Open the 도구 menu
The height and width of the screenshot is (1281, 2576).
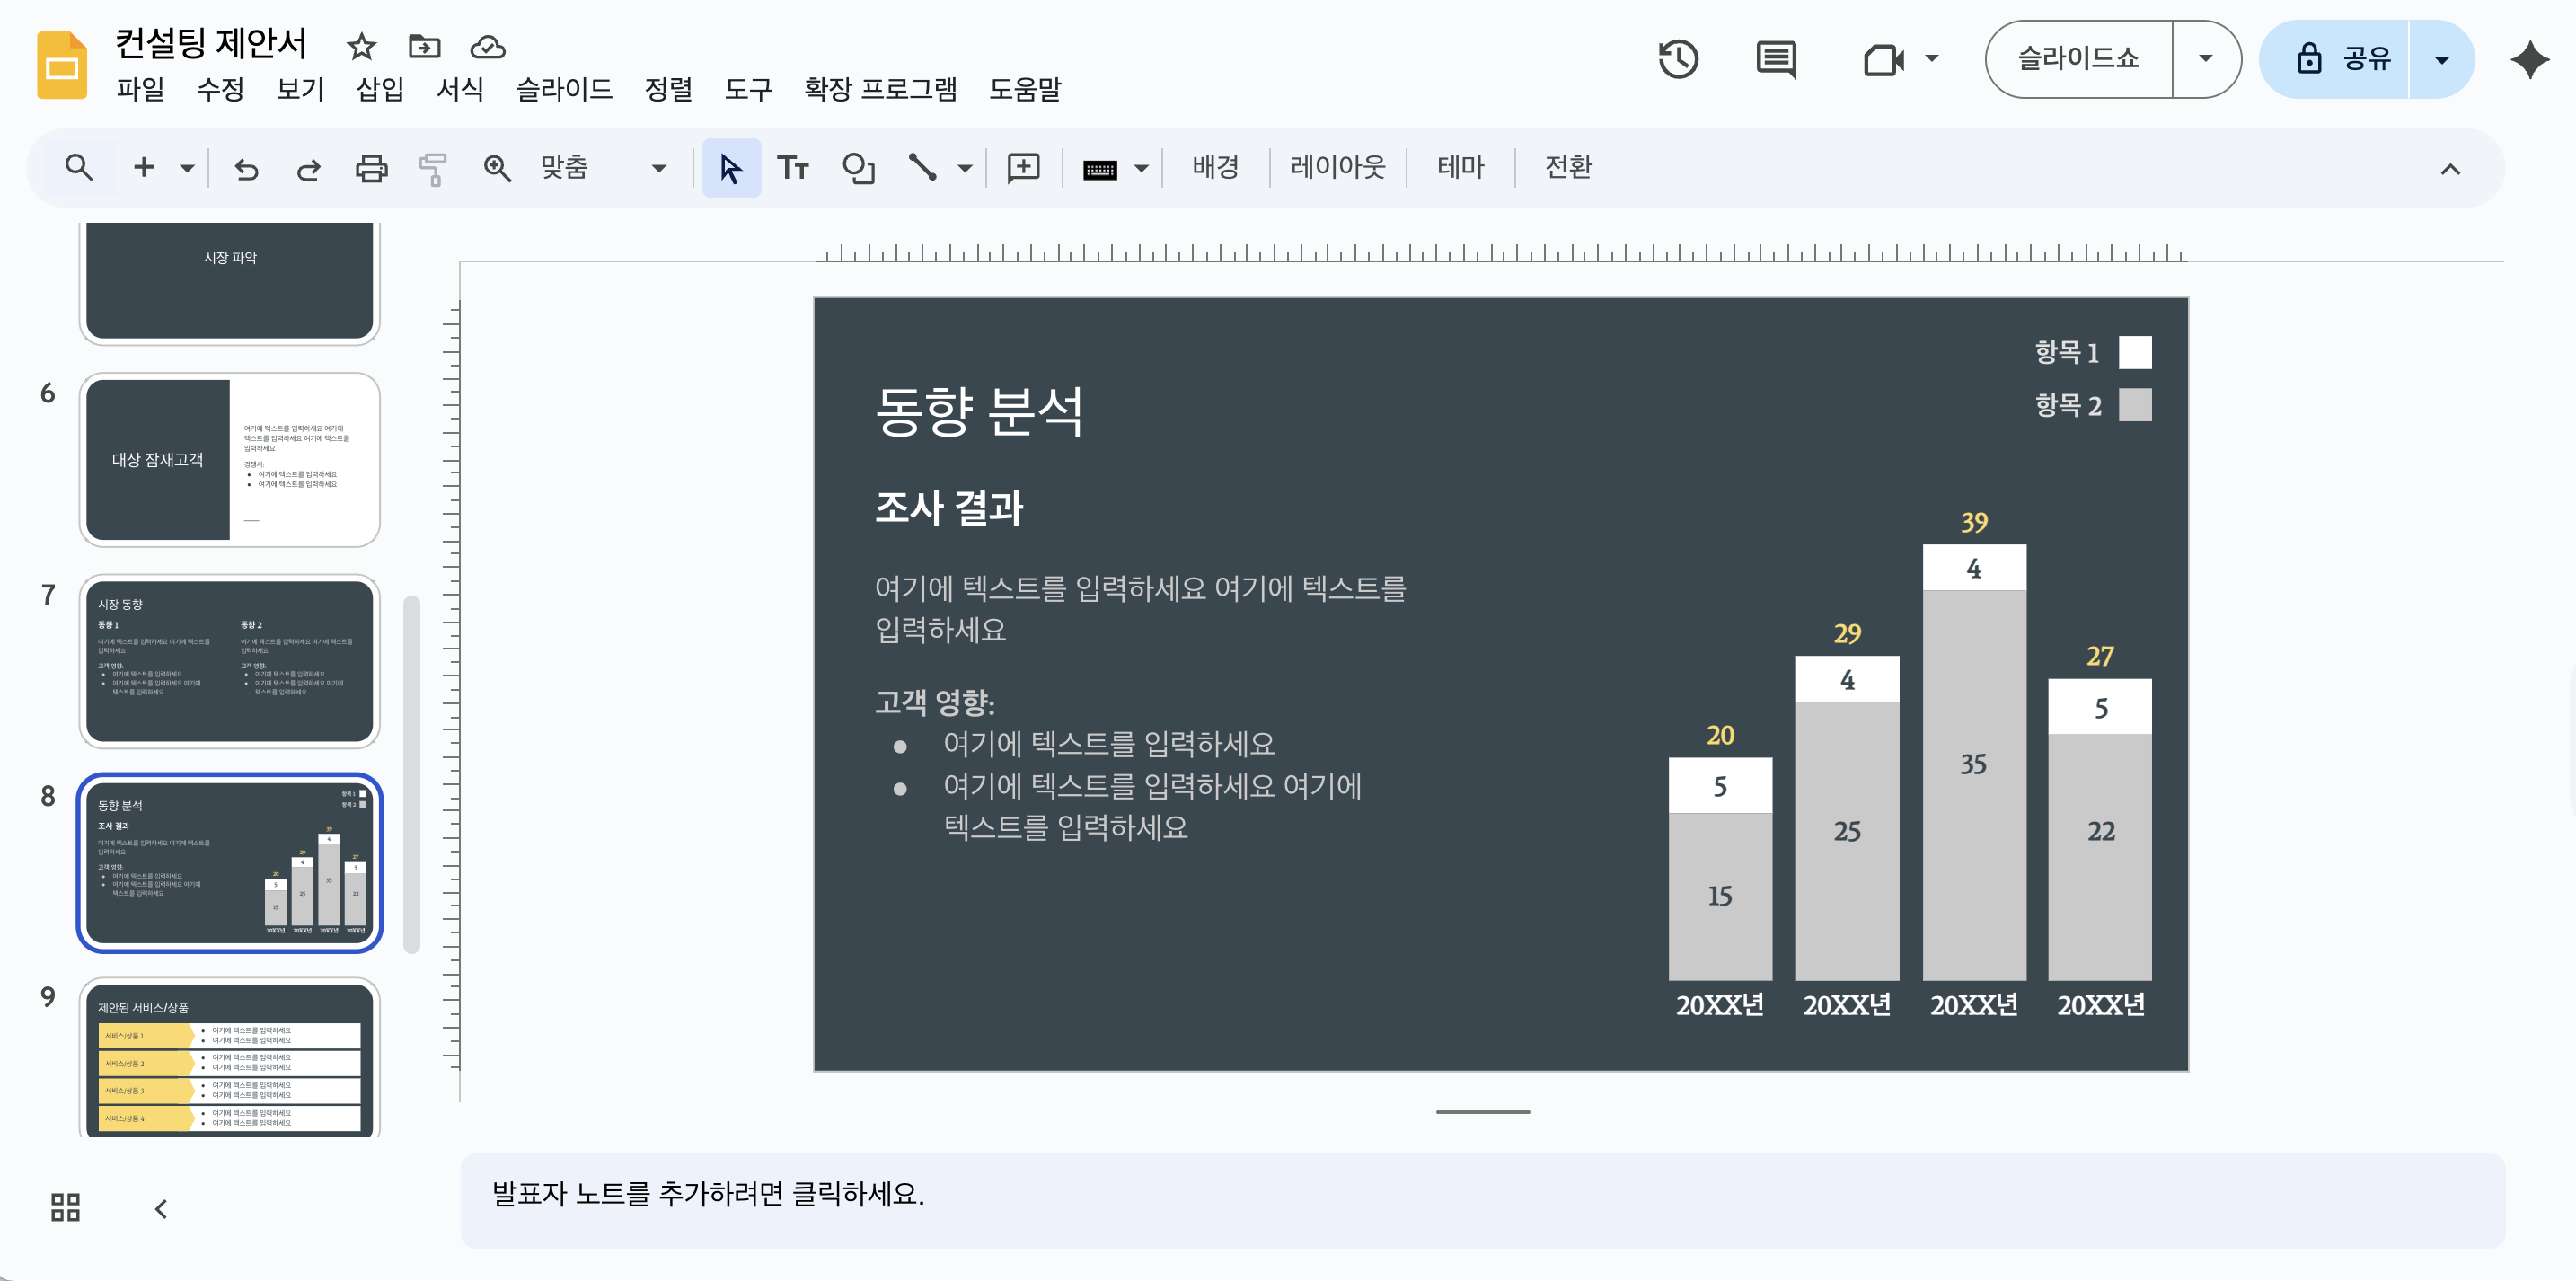point(748,90)
